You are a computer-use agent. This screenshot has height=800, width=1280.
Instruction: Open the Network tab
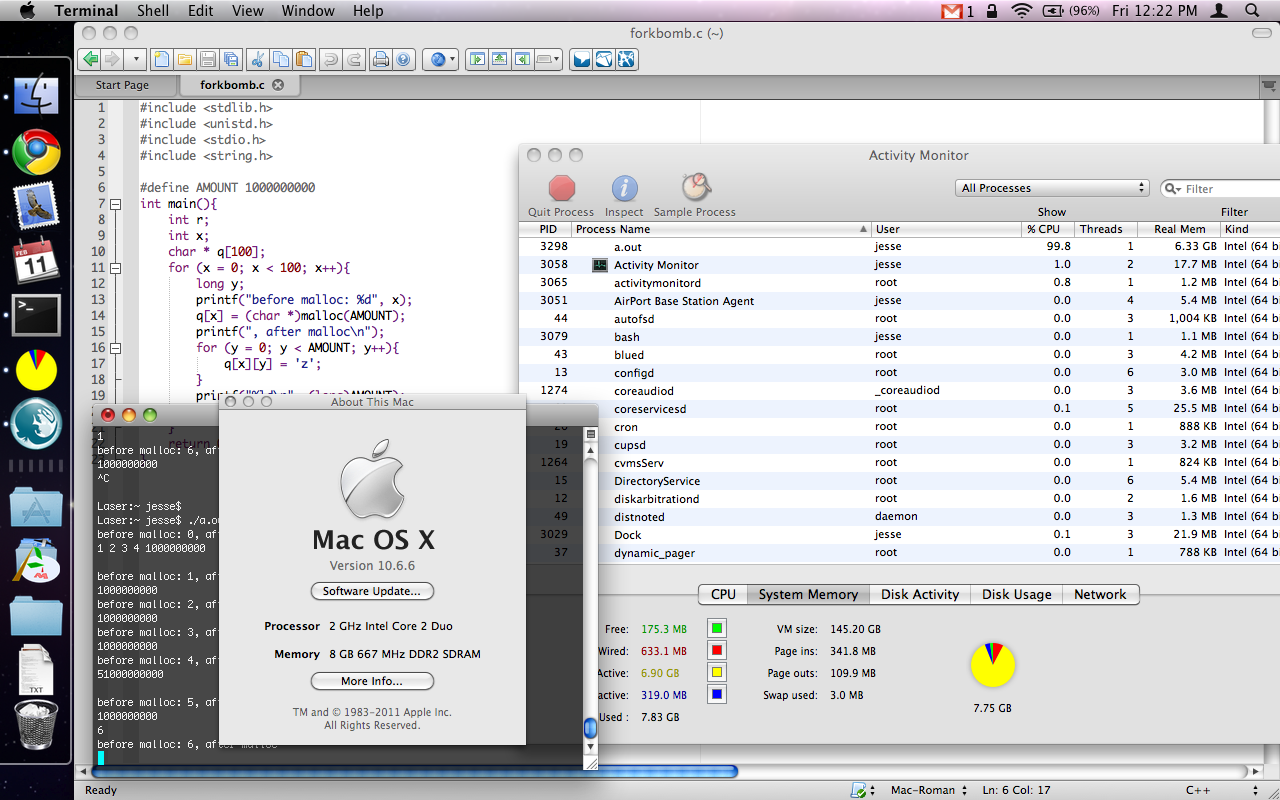(x=1100, y=594)
